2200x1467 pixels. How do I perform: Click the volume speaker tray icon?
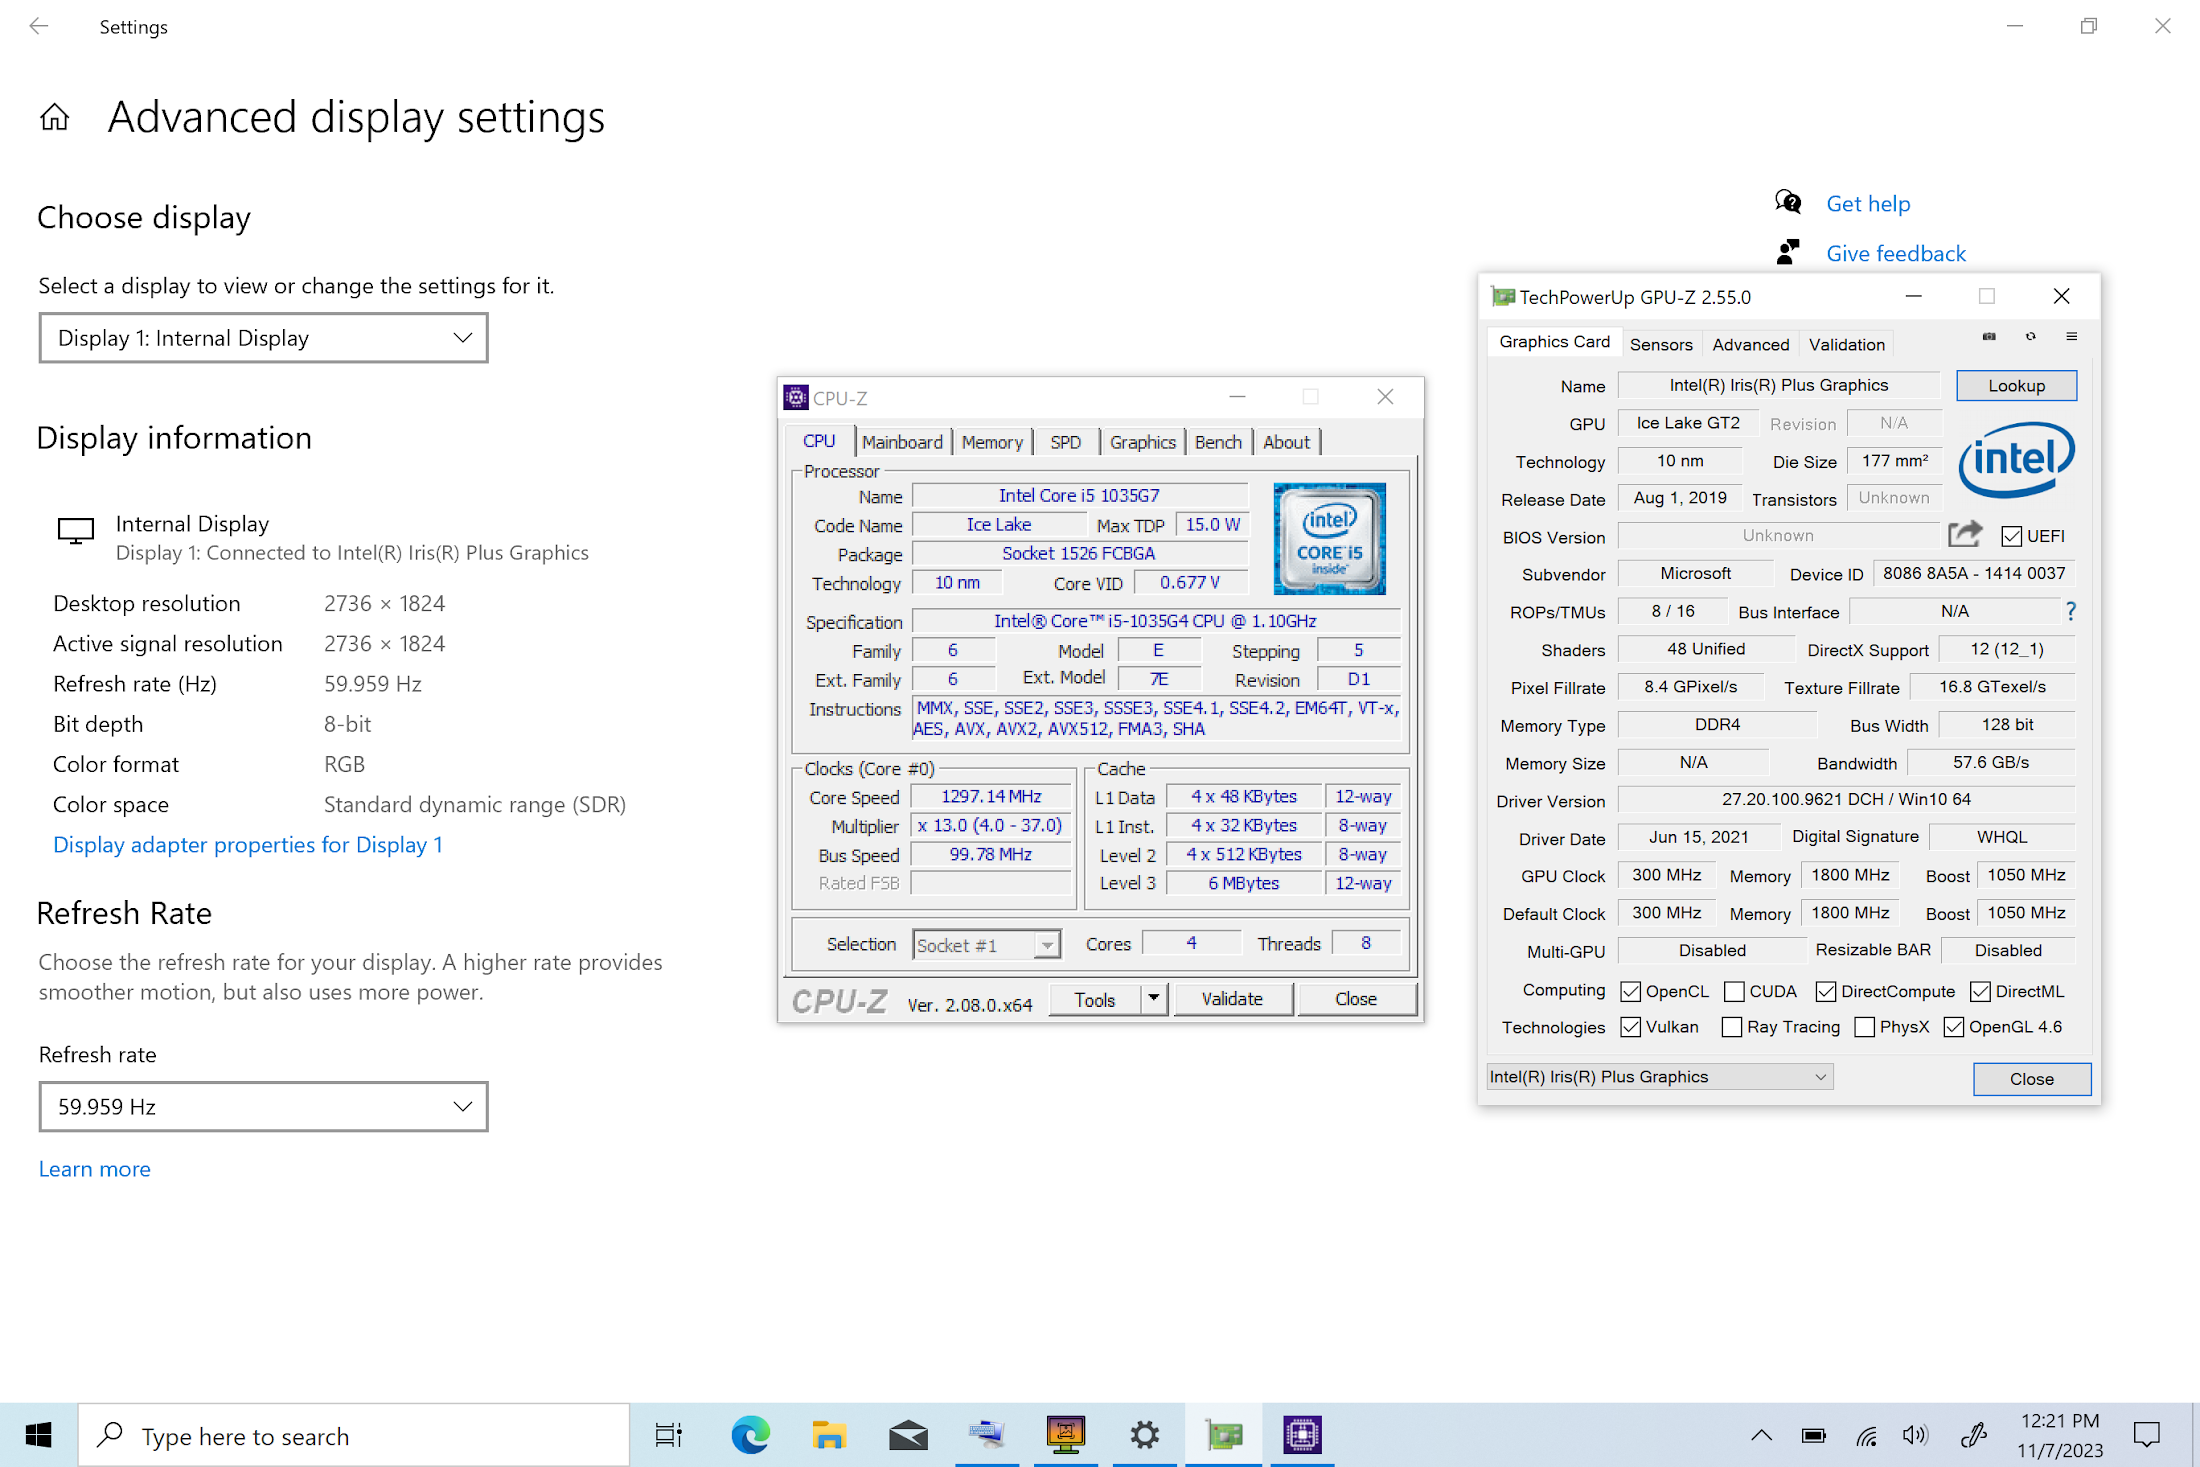(x=1915, y=1435)
